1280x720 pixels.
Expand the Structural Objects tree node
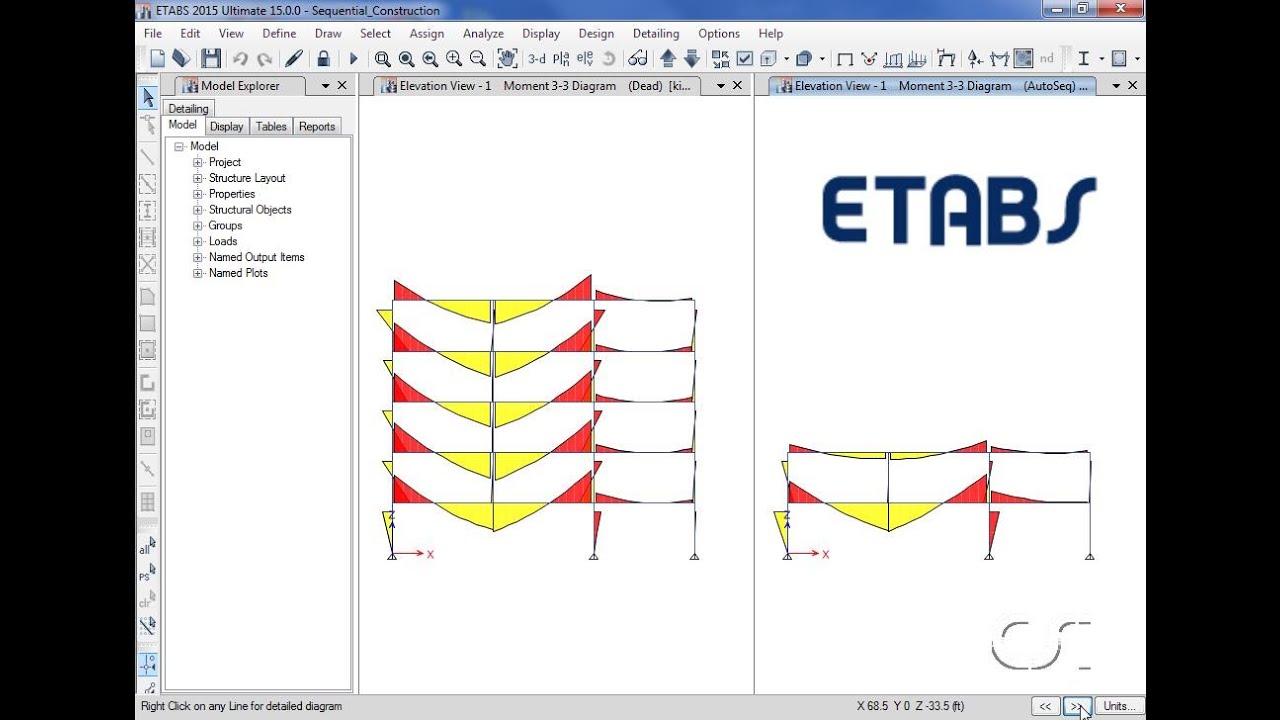pyautogui.click(x=198, y=210)
